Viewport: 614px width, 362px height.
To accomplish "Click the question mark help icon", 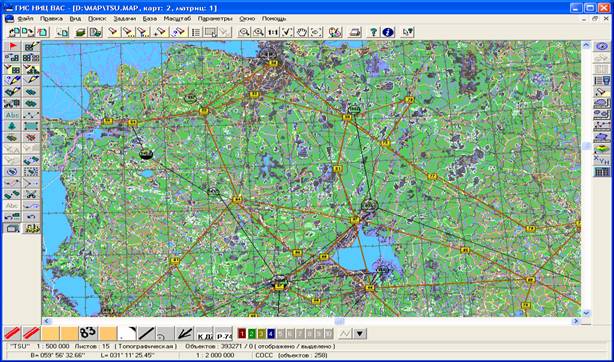I will tap(373, 32).
